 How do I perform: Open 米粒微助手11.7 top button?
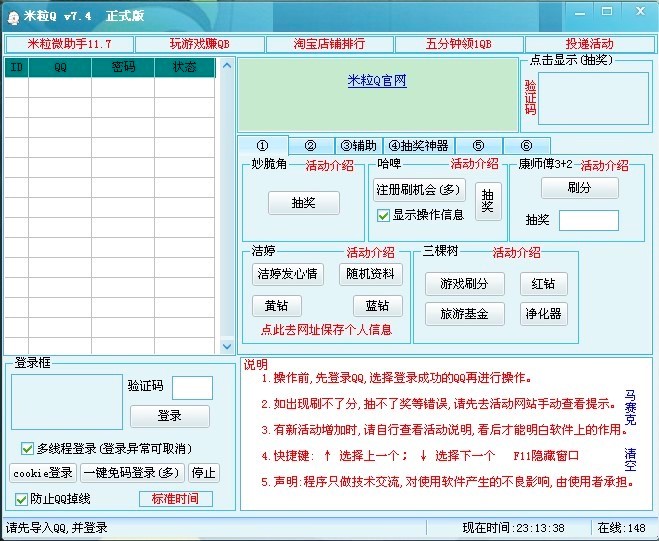click(x=69, y=44)
